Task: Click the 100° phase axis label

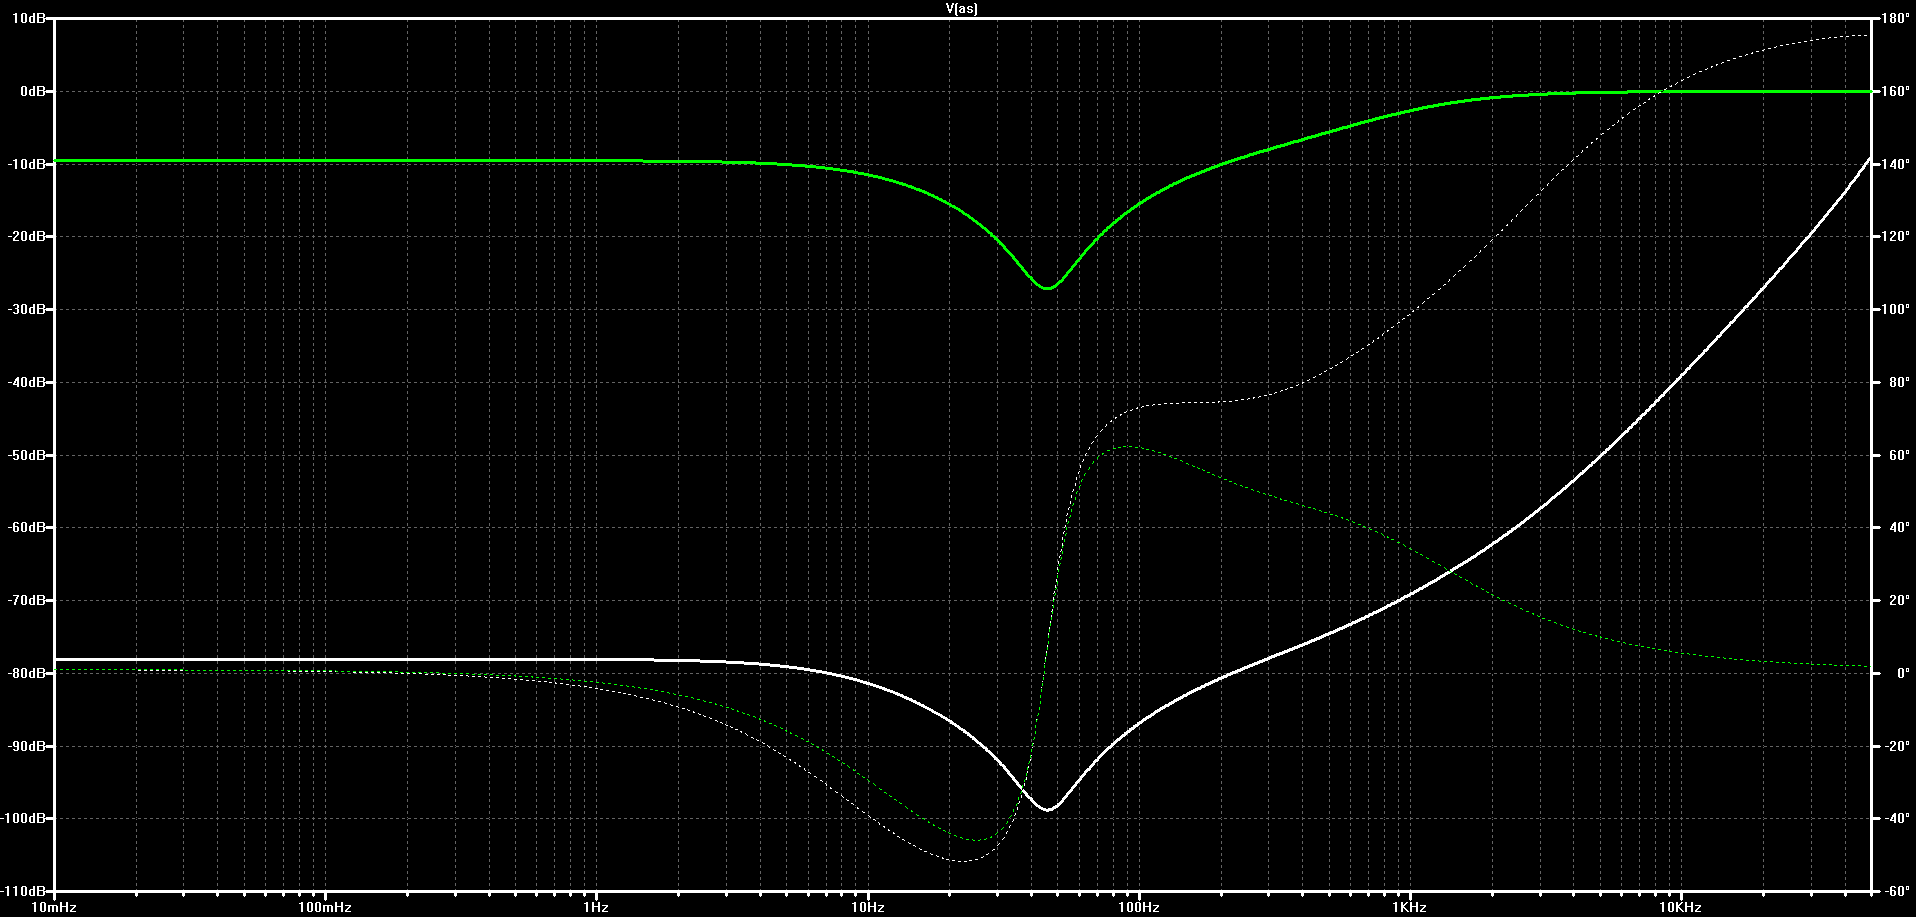Action: pyautogui.click(x=1896, y=310)
